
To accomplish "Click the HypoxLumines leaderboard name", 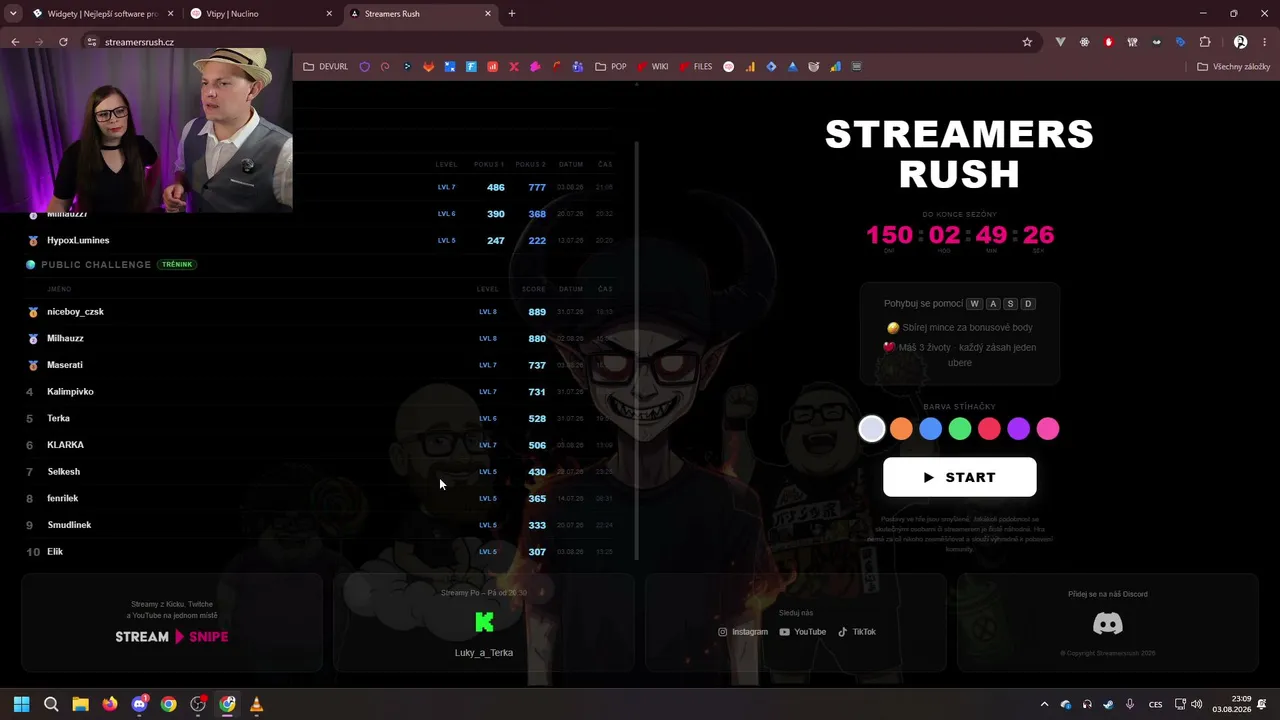I will pos(78,241).
